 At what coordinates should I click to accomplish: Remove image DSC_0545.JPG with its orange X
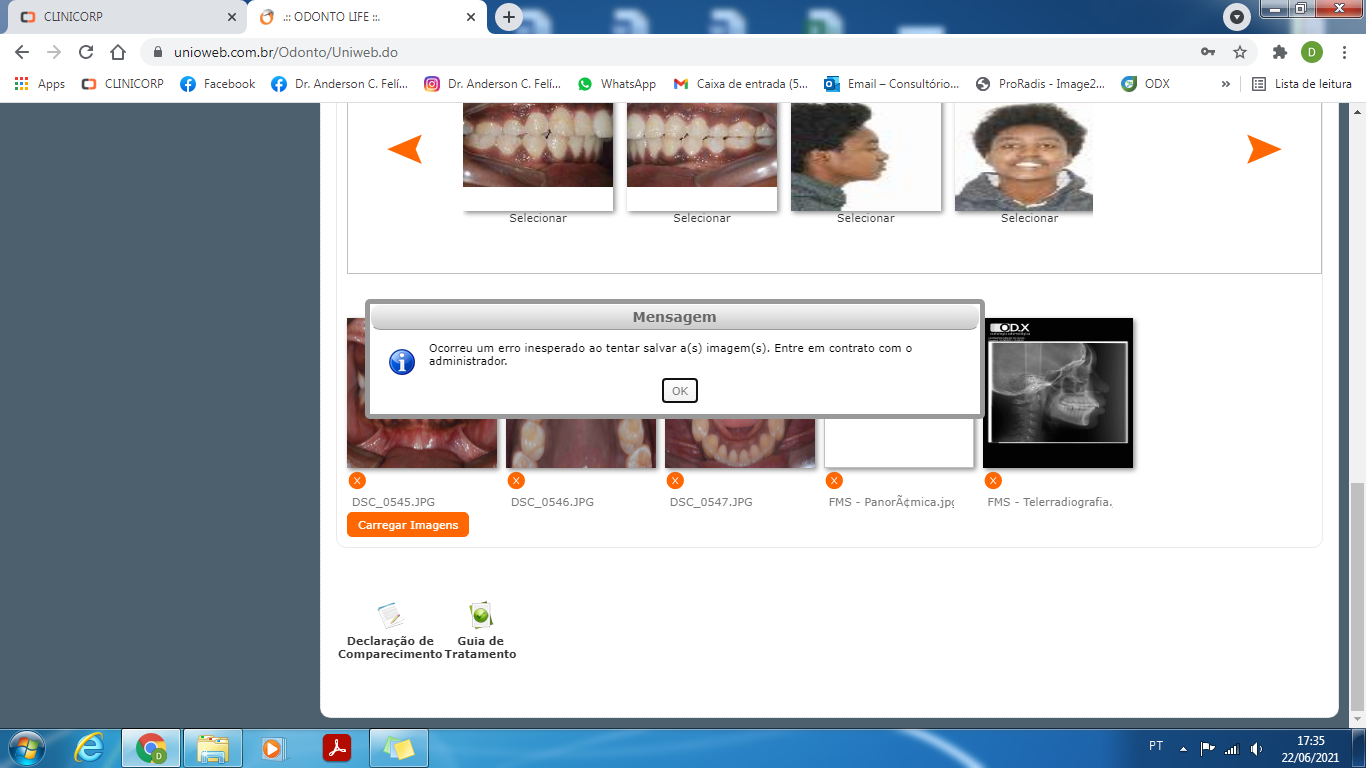pyautogui.click(x=358, y=481)
